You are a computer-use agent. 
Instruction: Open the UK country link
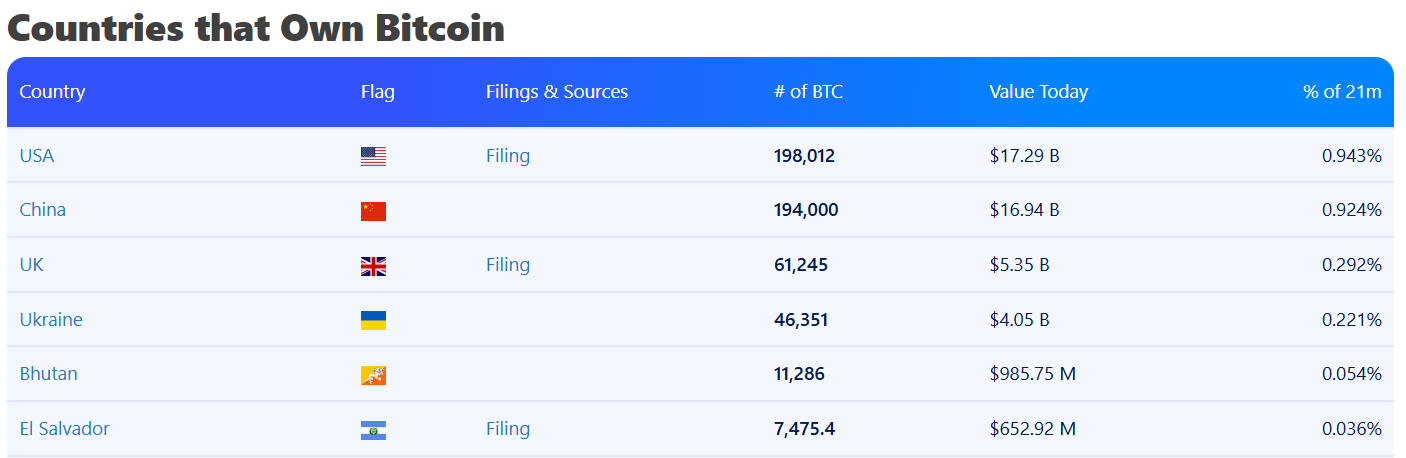32,265
